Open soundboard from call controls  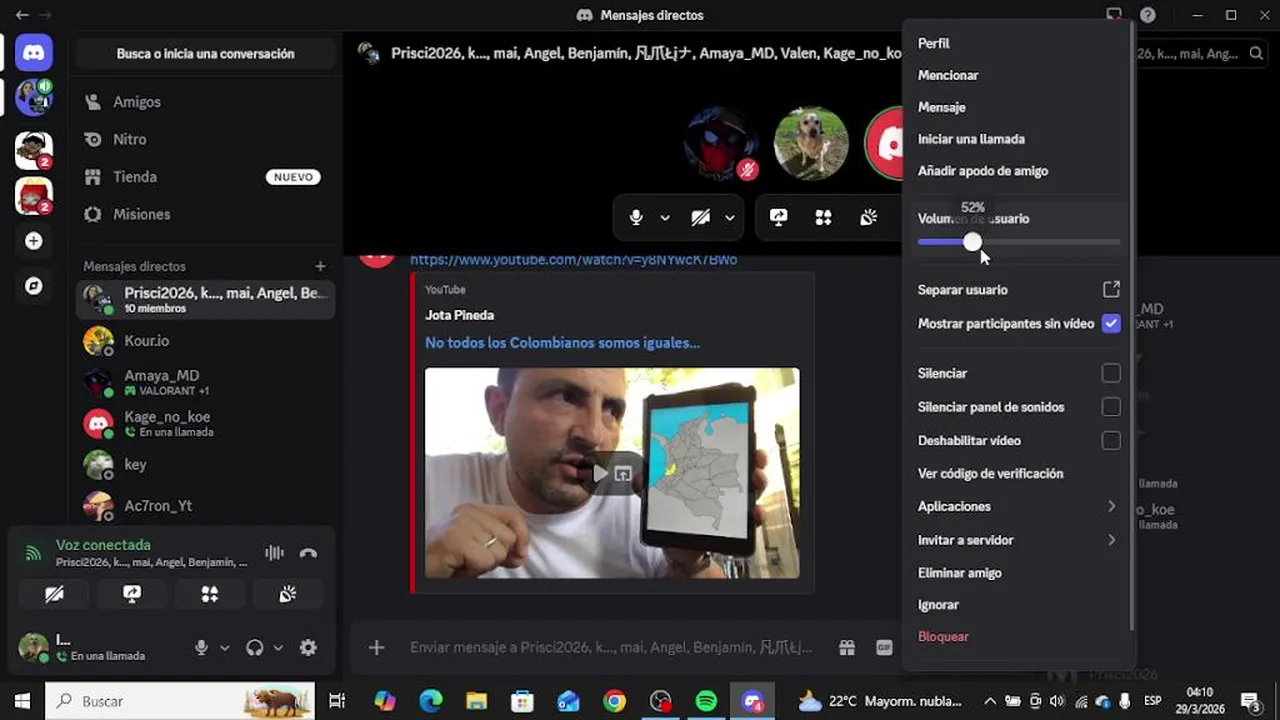click(x=869, y=218)
